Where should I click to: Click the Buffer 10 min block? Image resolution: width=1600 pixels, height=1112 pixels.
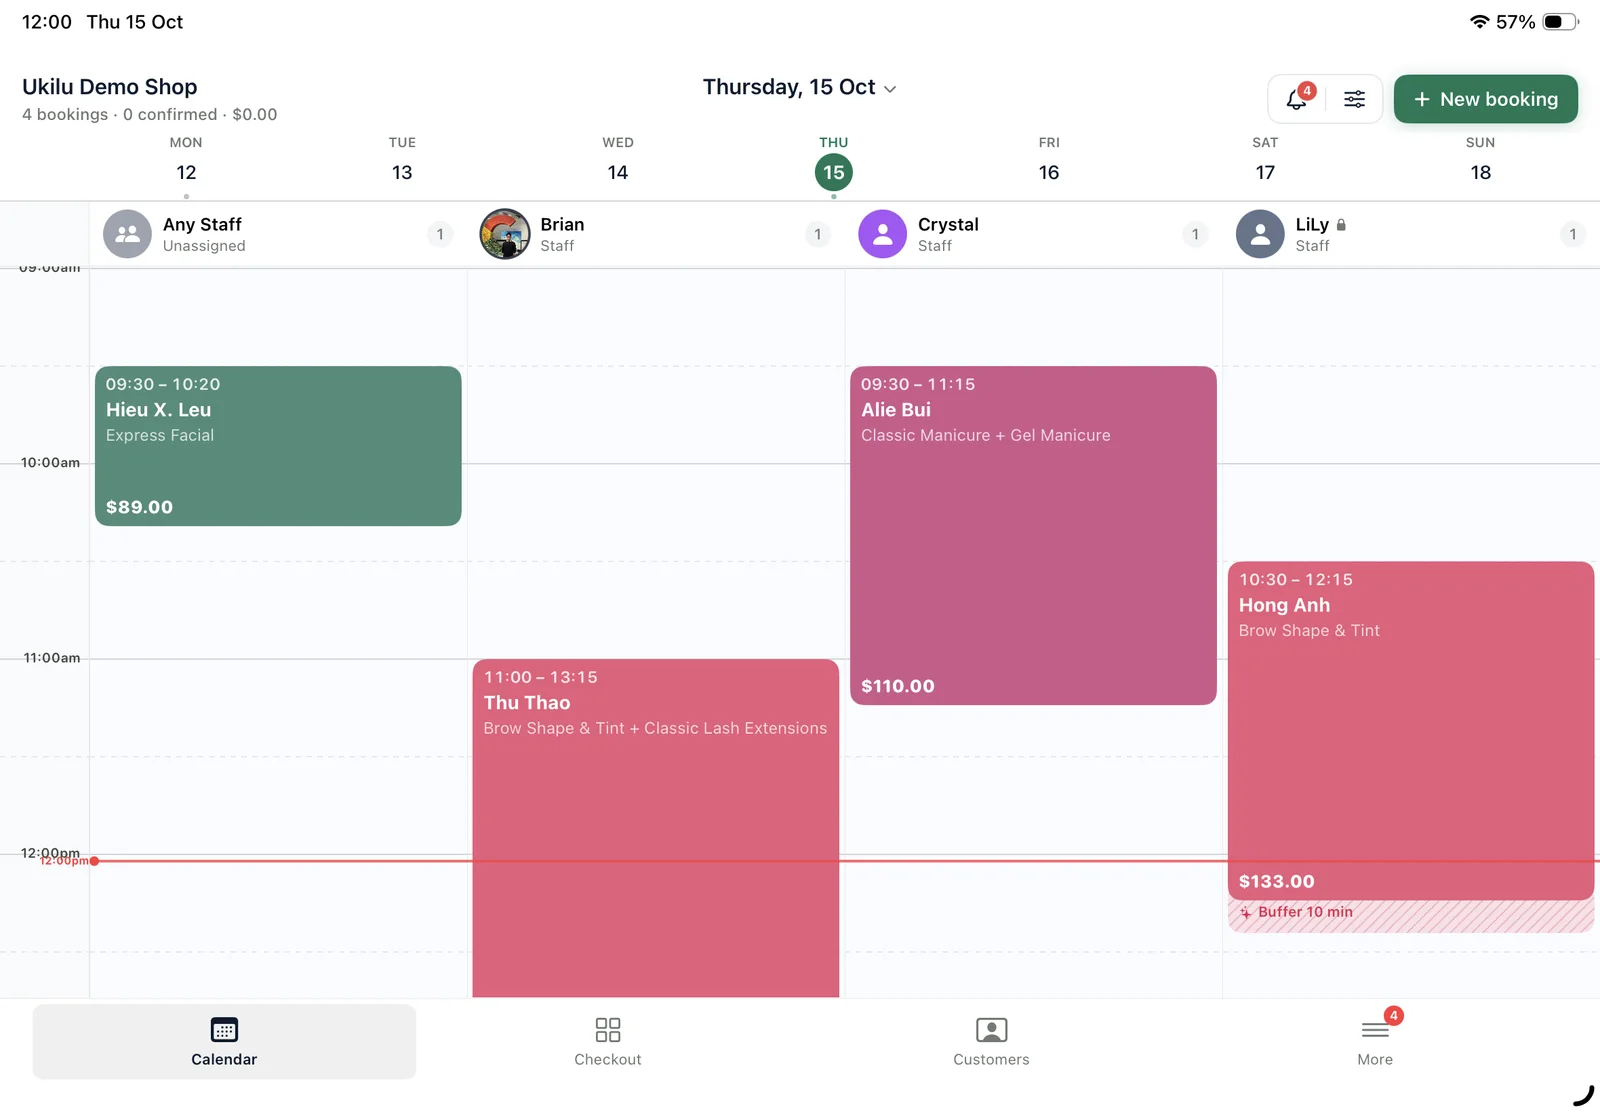[x=1411, y=916]
